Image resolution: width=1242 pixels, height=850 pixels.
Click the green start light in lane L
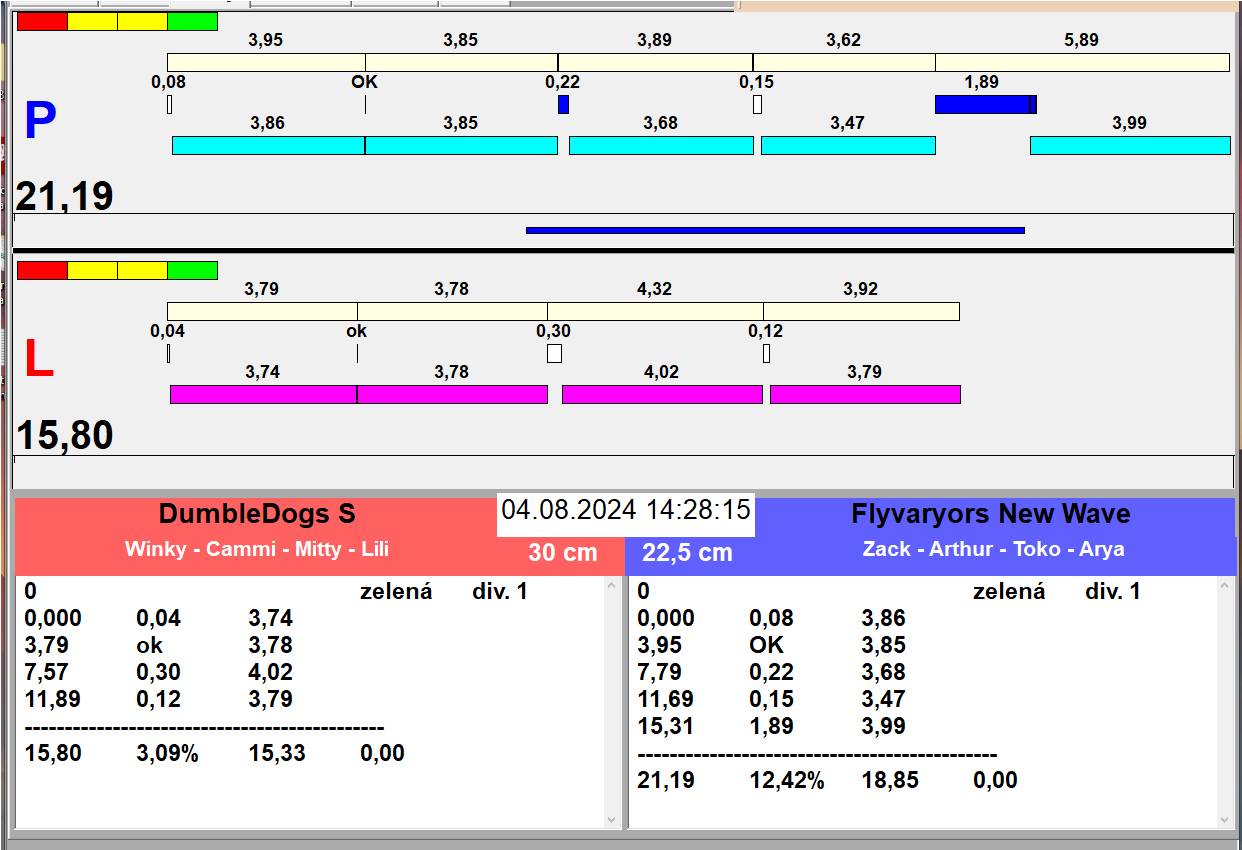192,270
